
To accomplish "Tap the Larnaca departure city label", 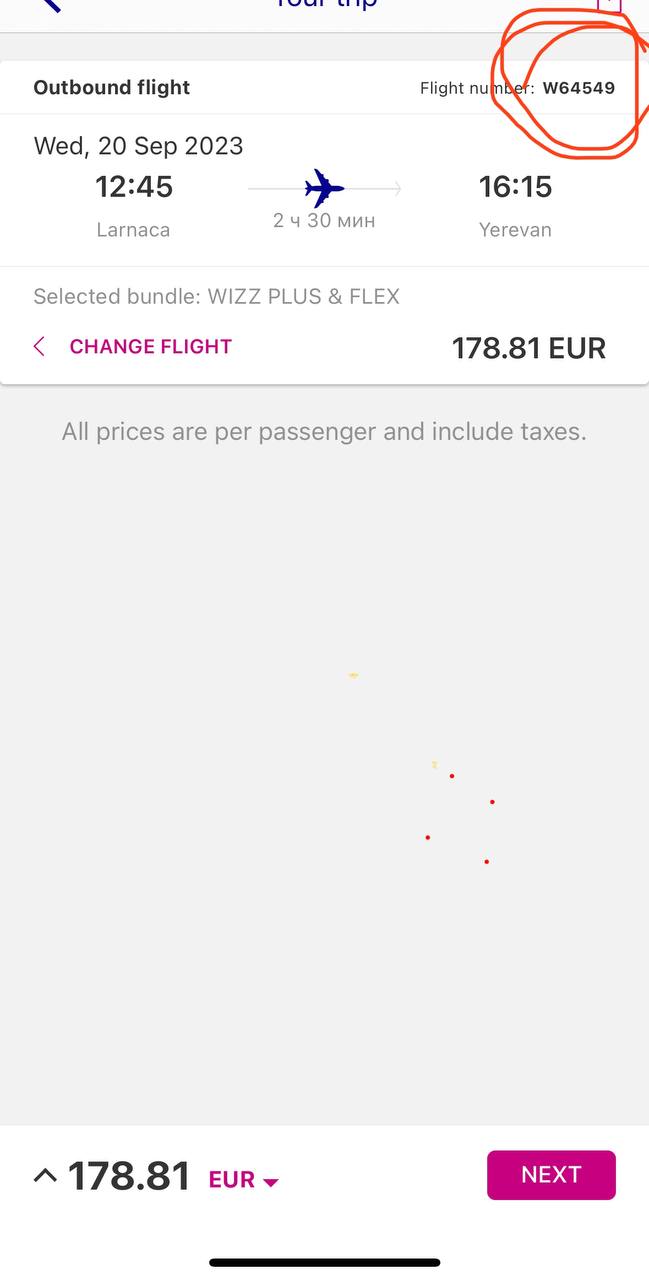I will 133,230.
